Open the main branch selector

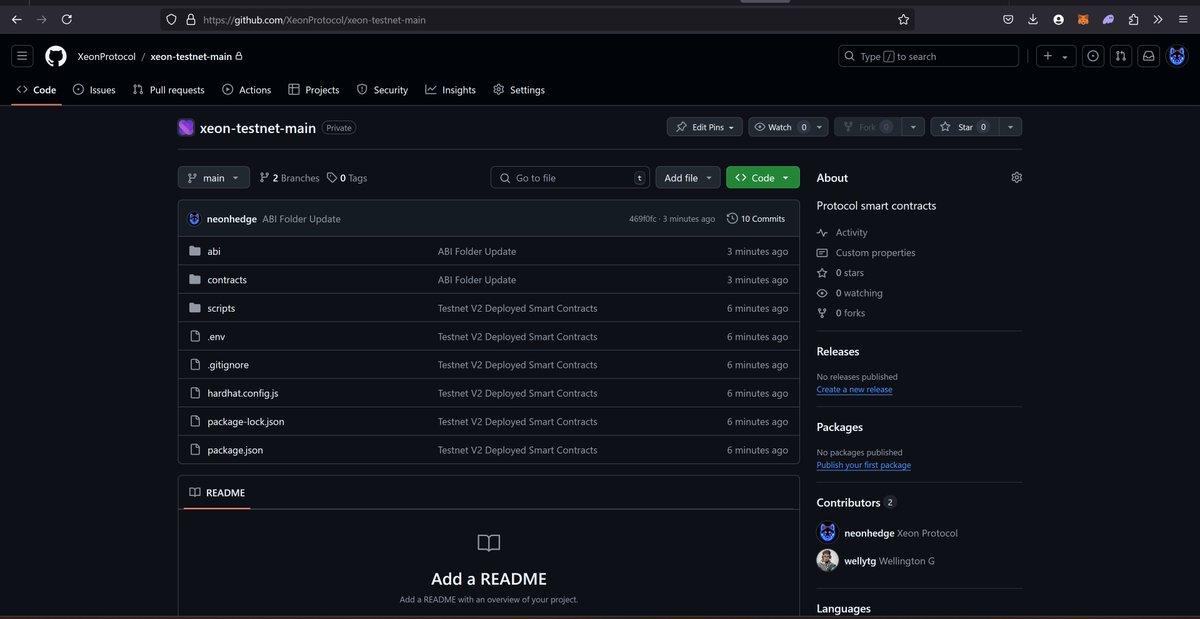[214, 178]
